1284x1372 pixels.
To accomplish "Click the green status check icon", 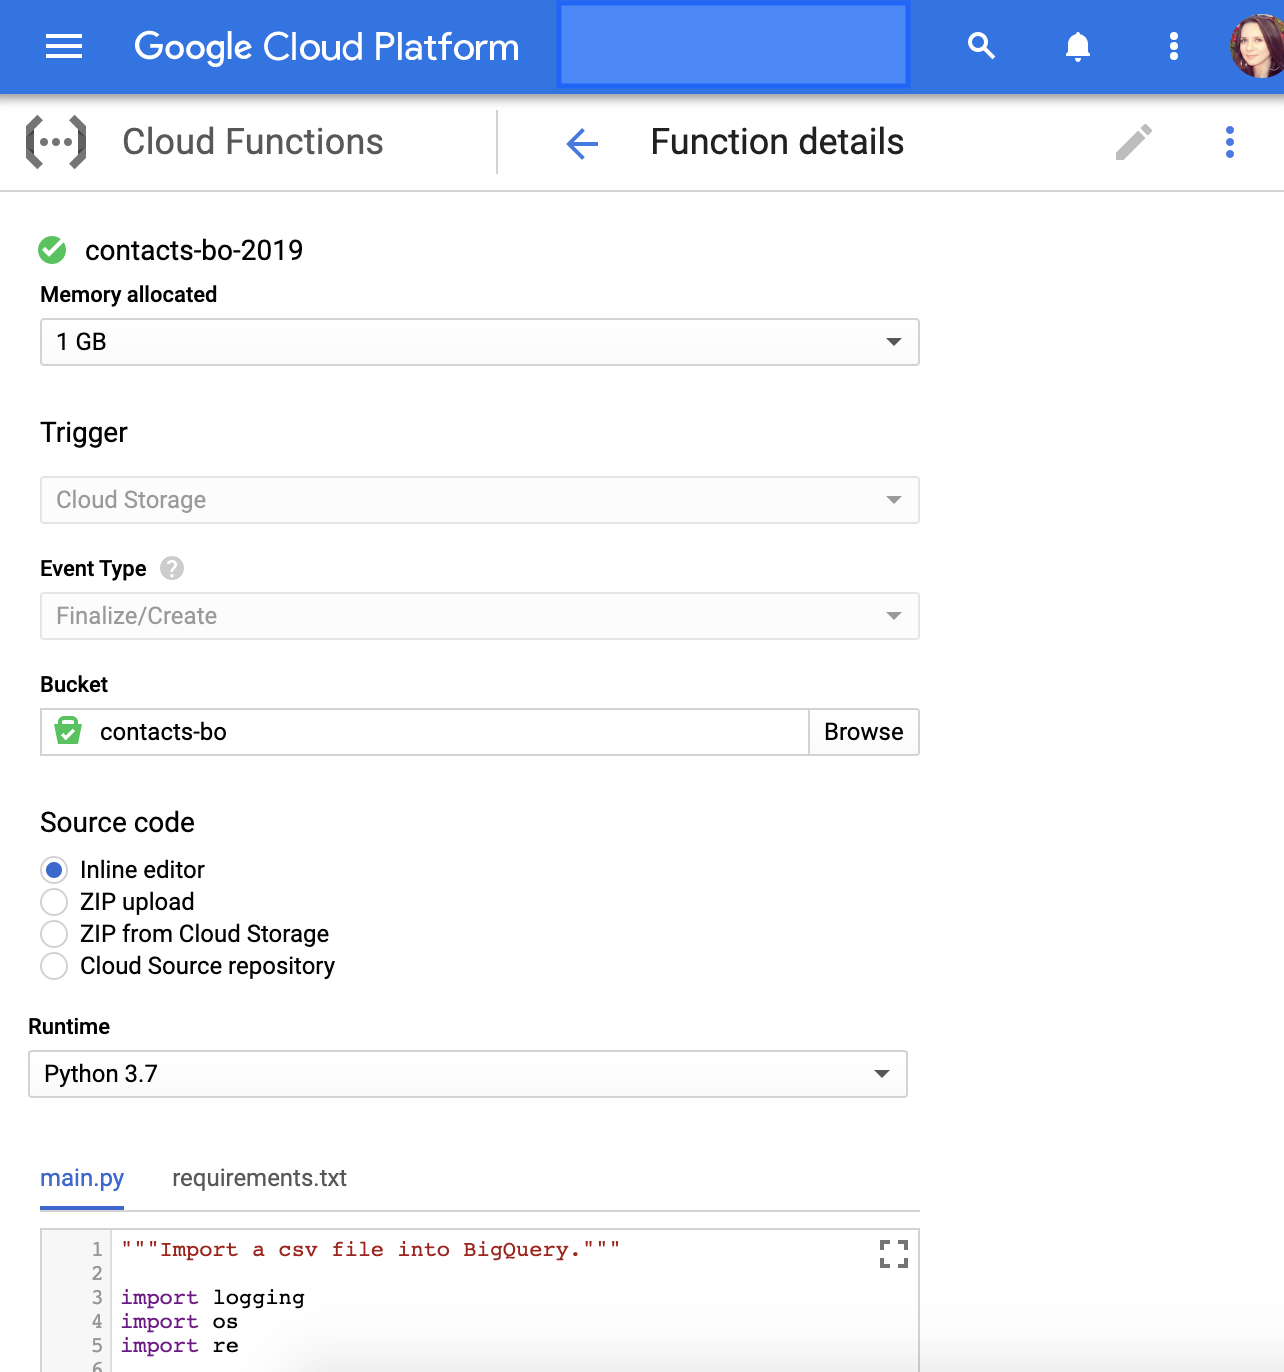I will (x=52, y=250).
